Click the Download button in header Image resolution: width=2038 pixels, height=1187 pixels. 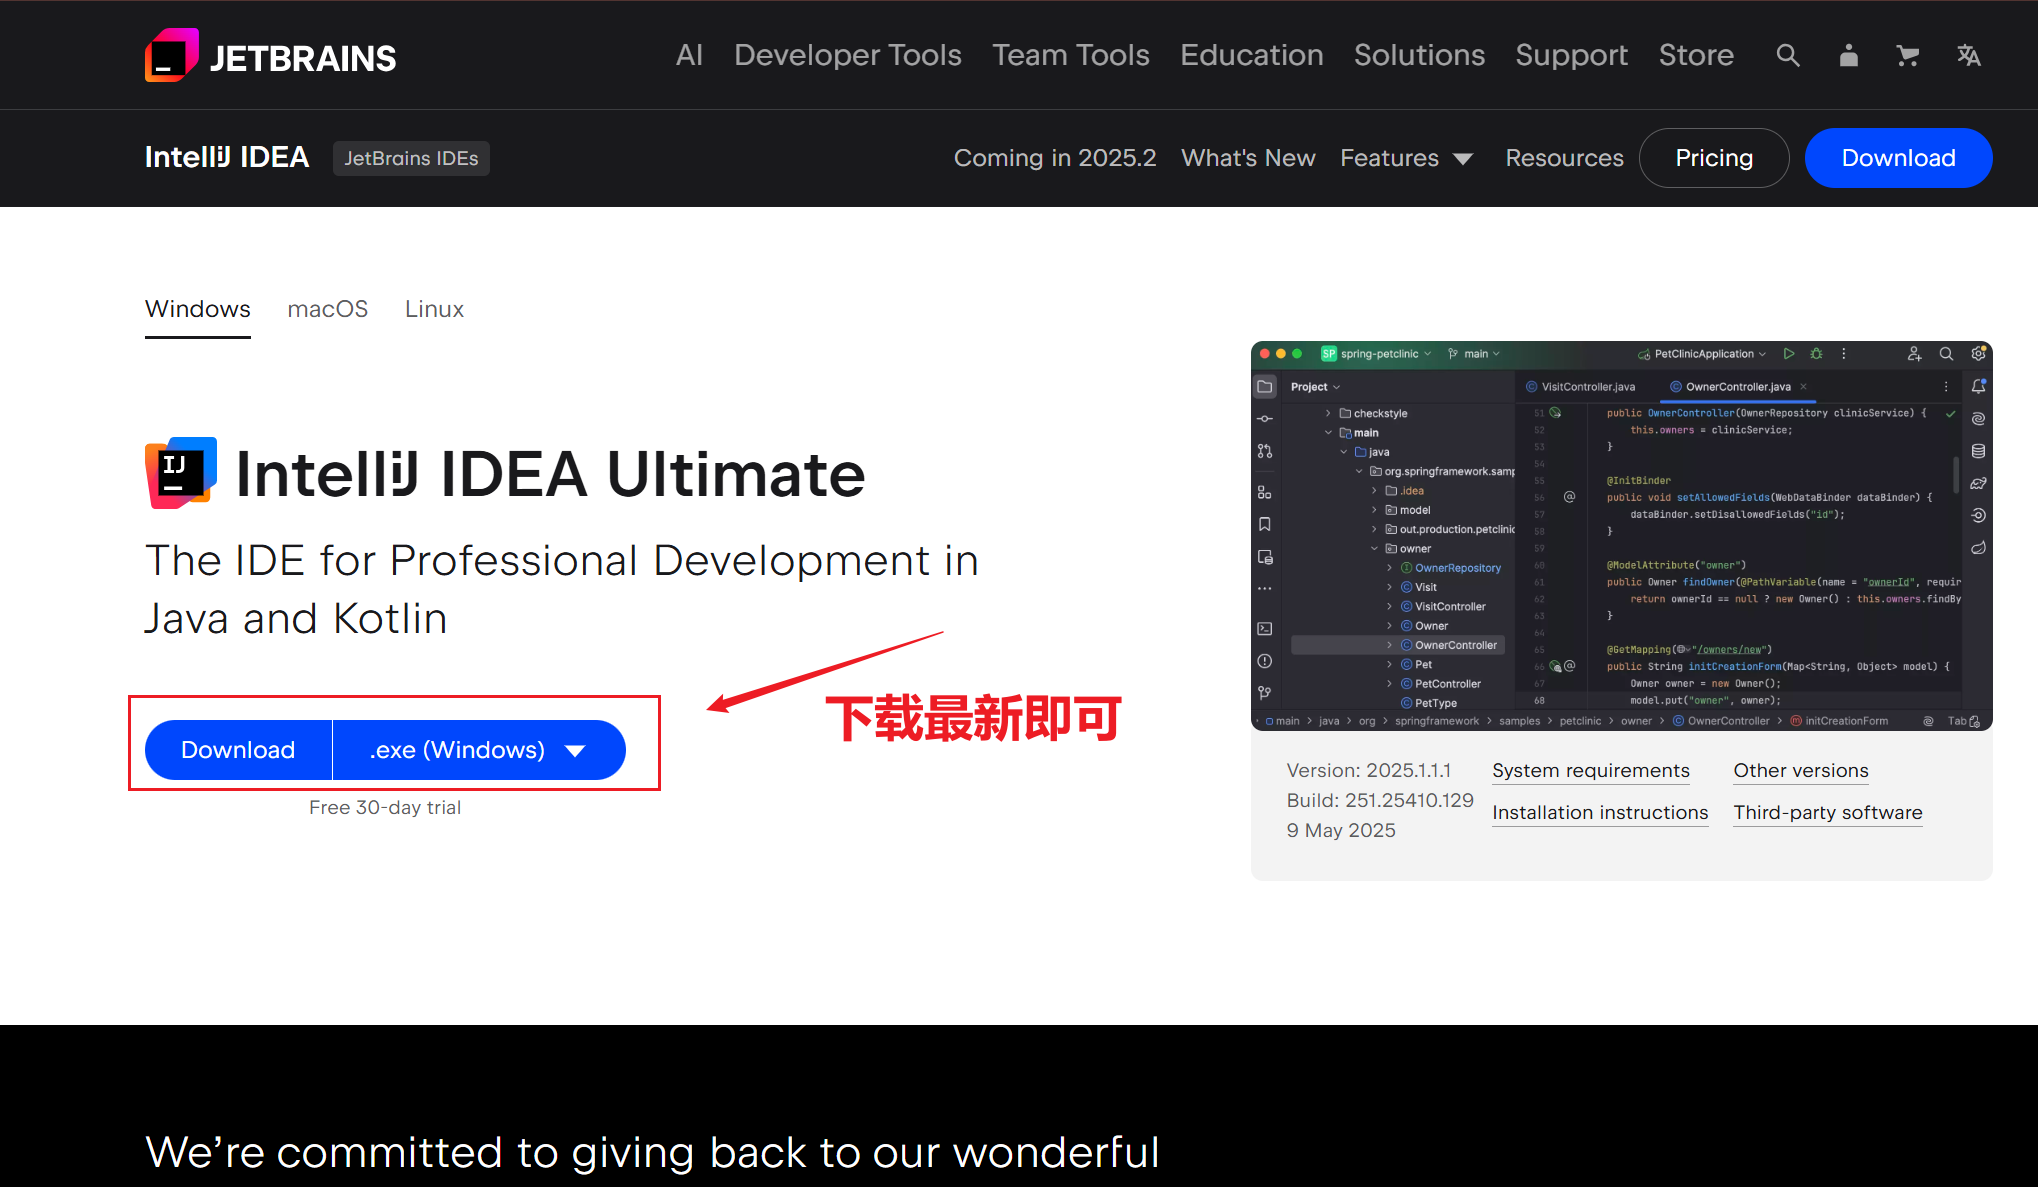pos(1897,158)
